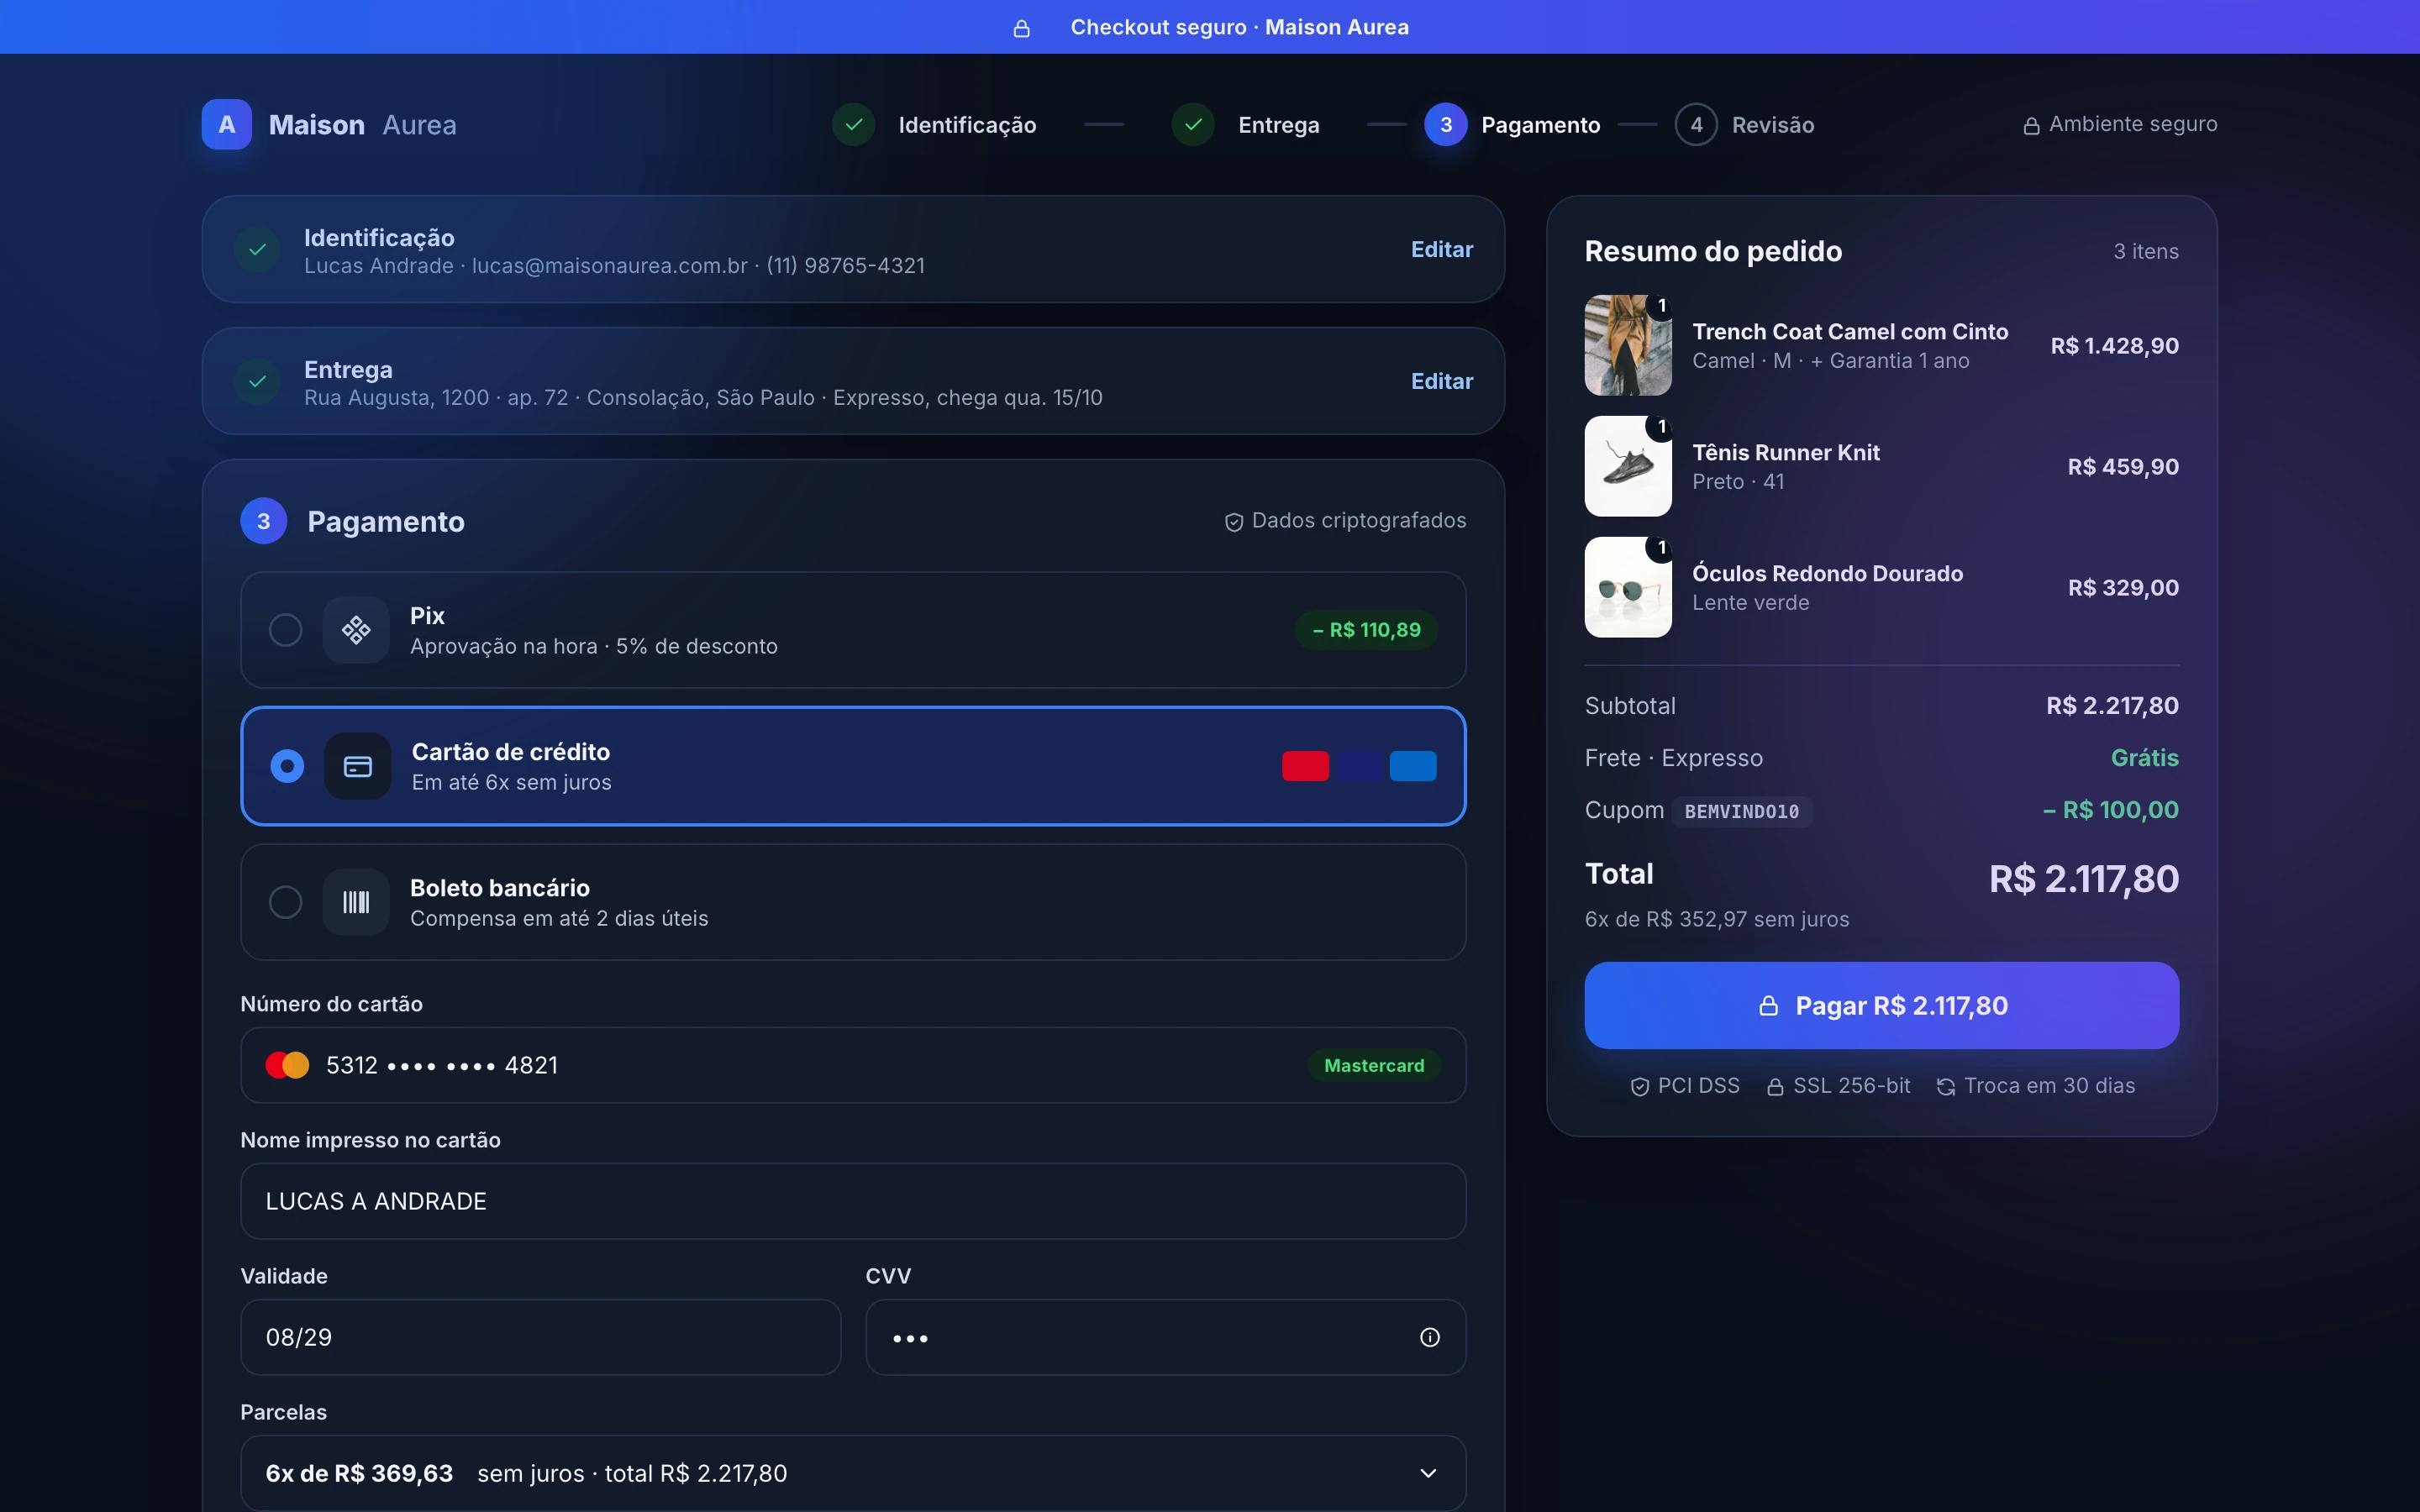Click the BEMVINDO10 coupon tag
Image resolution: width=2420 pixels, height=1512 pixels.
click(x=1741, y=811)
